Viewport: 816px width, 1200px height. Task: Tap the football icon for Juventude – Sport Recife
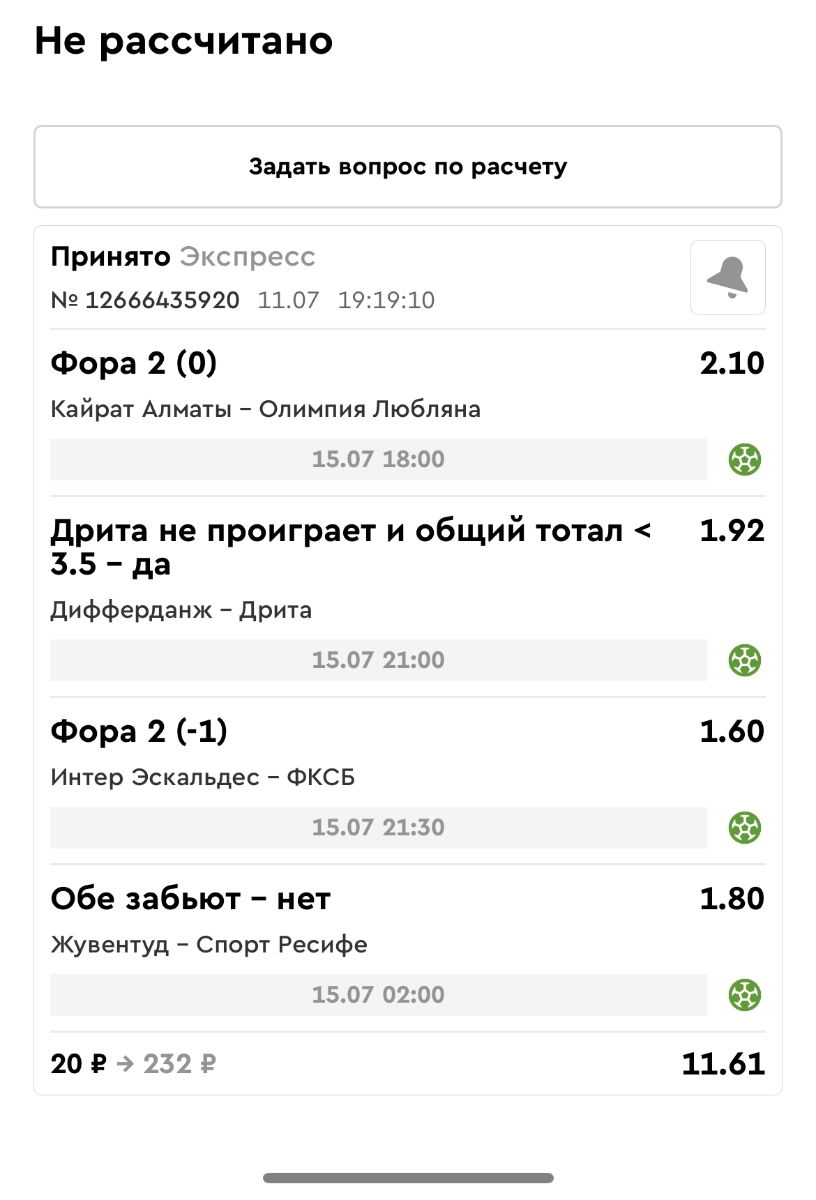(745, 995)
